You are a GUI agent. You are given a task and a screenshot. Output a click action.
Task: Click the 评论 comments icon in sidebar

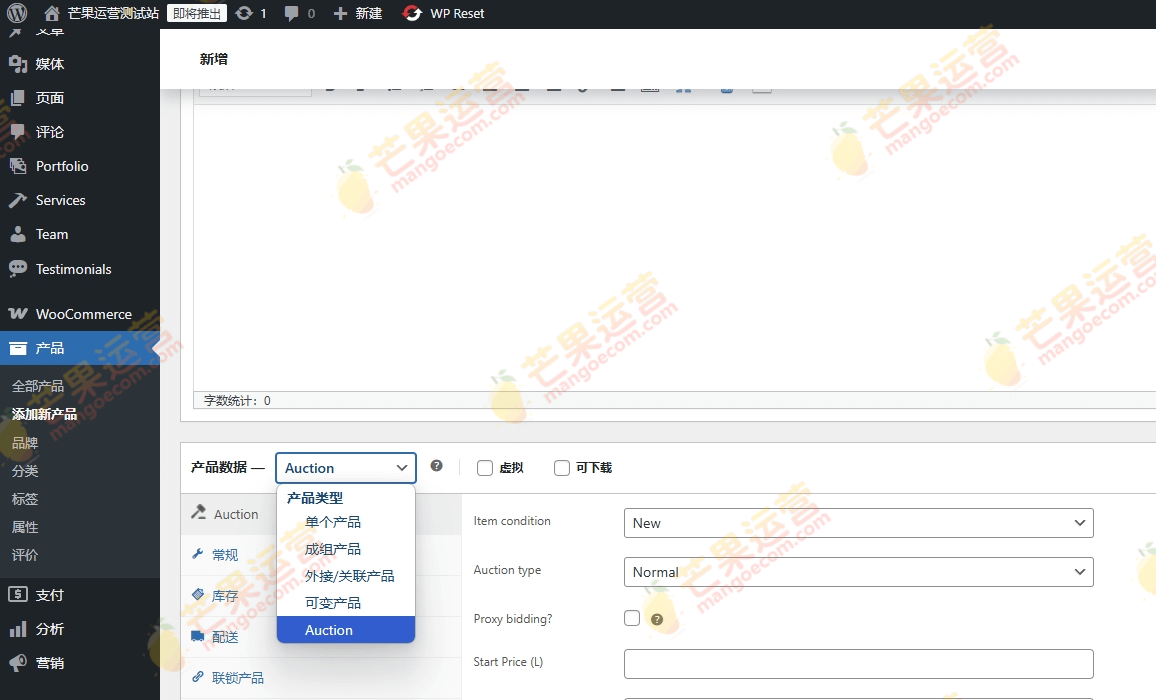pyautogui.click(x=18, y=132)
